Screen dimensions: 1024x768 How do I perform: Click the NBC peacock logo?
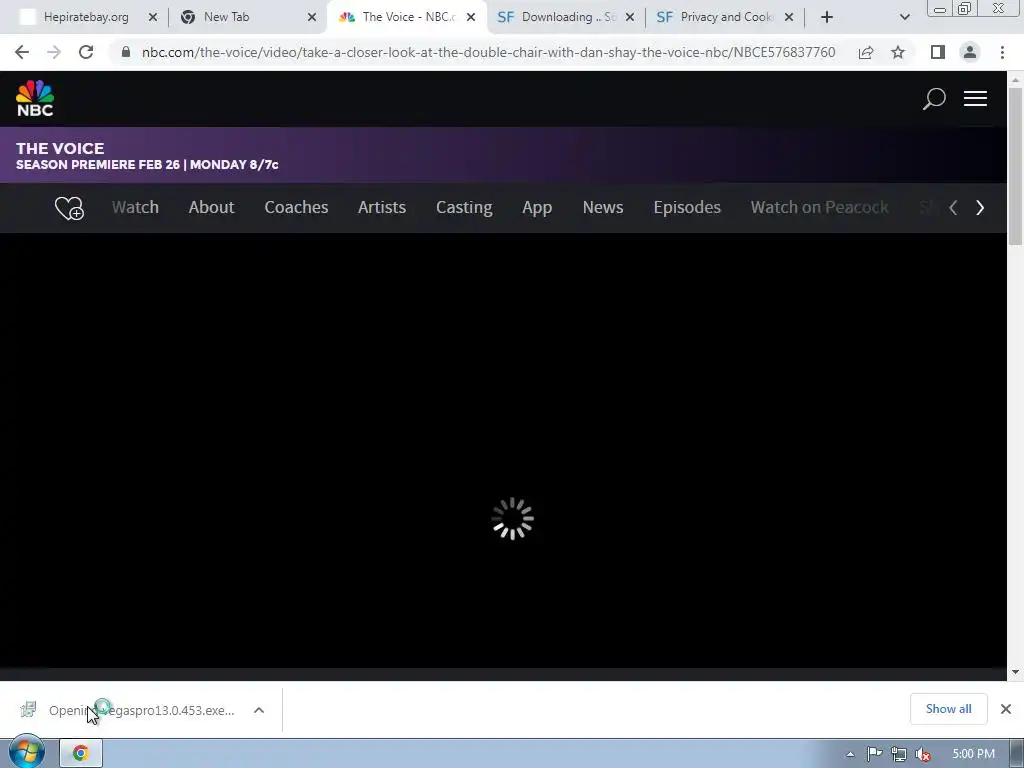tap(35, 99)
